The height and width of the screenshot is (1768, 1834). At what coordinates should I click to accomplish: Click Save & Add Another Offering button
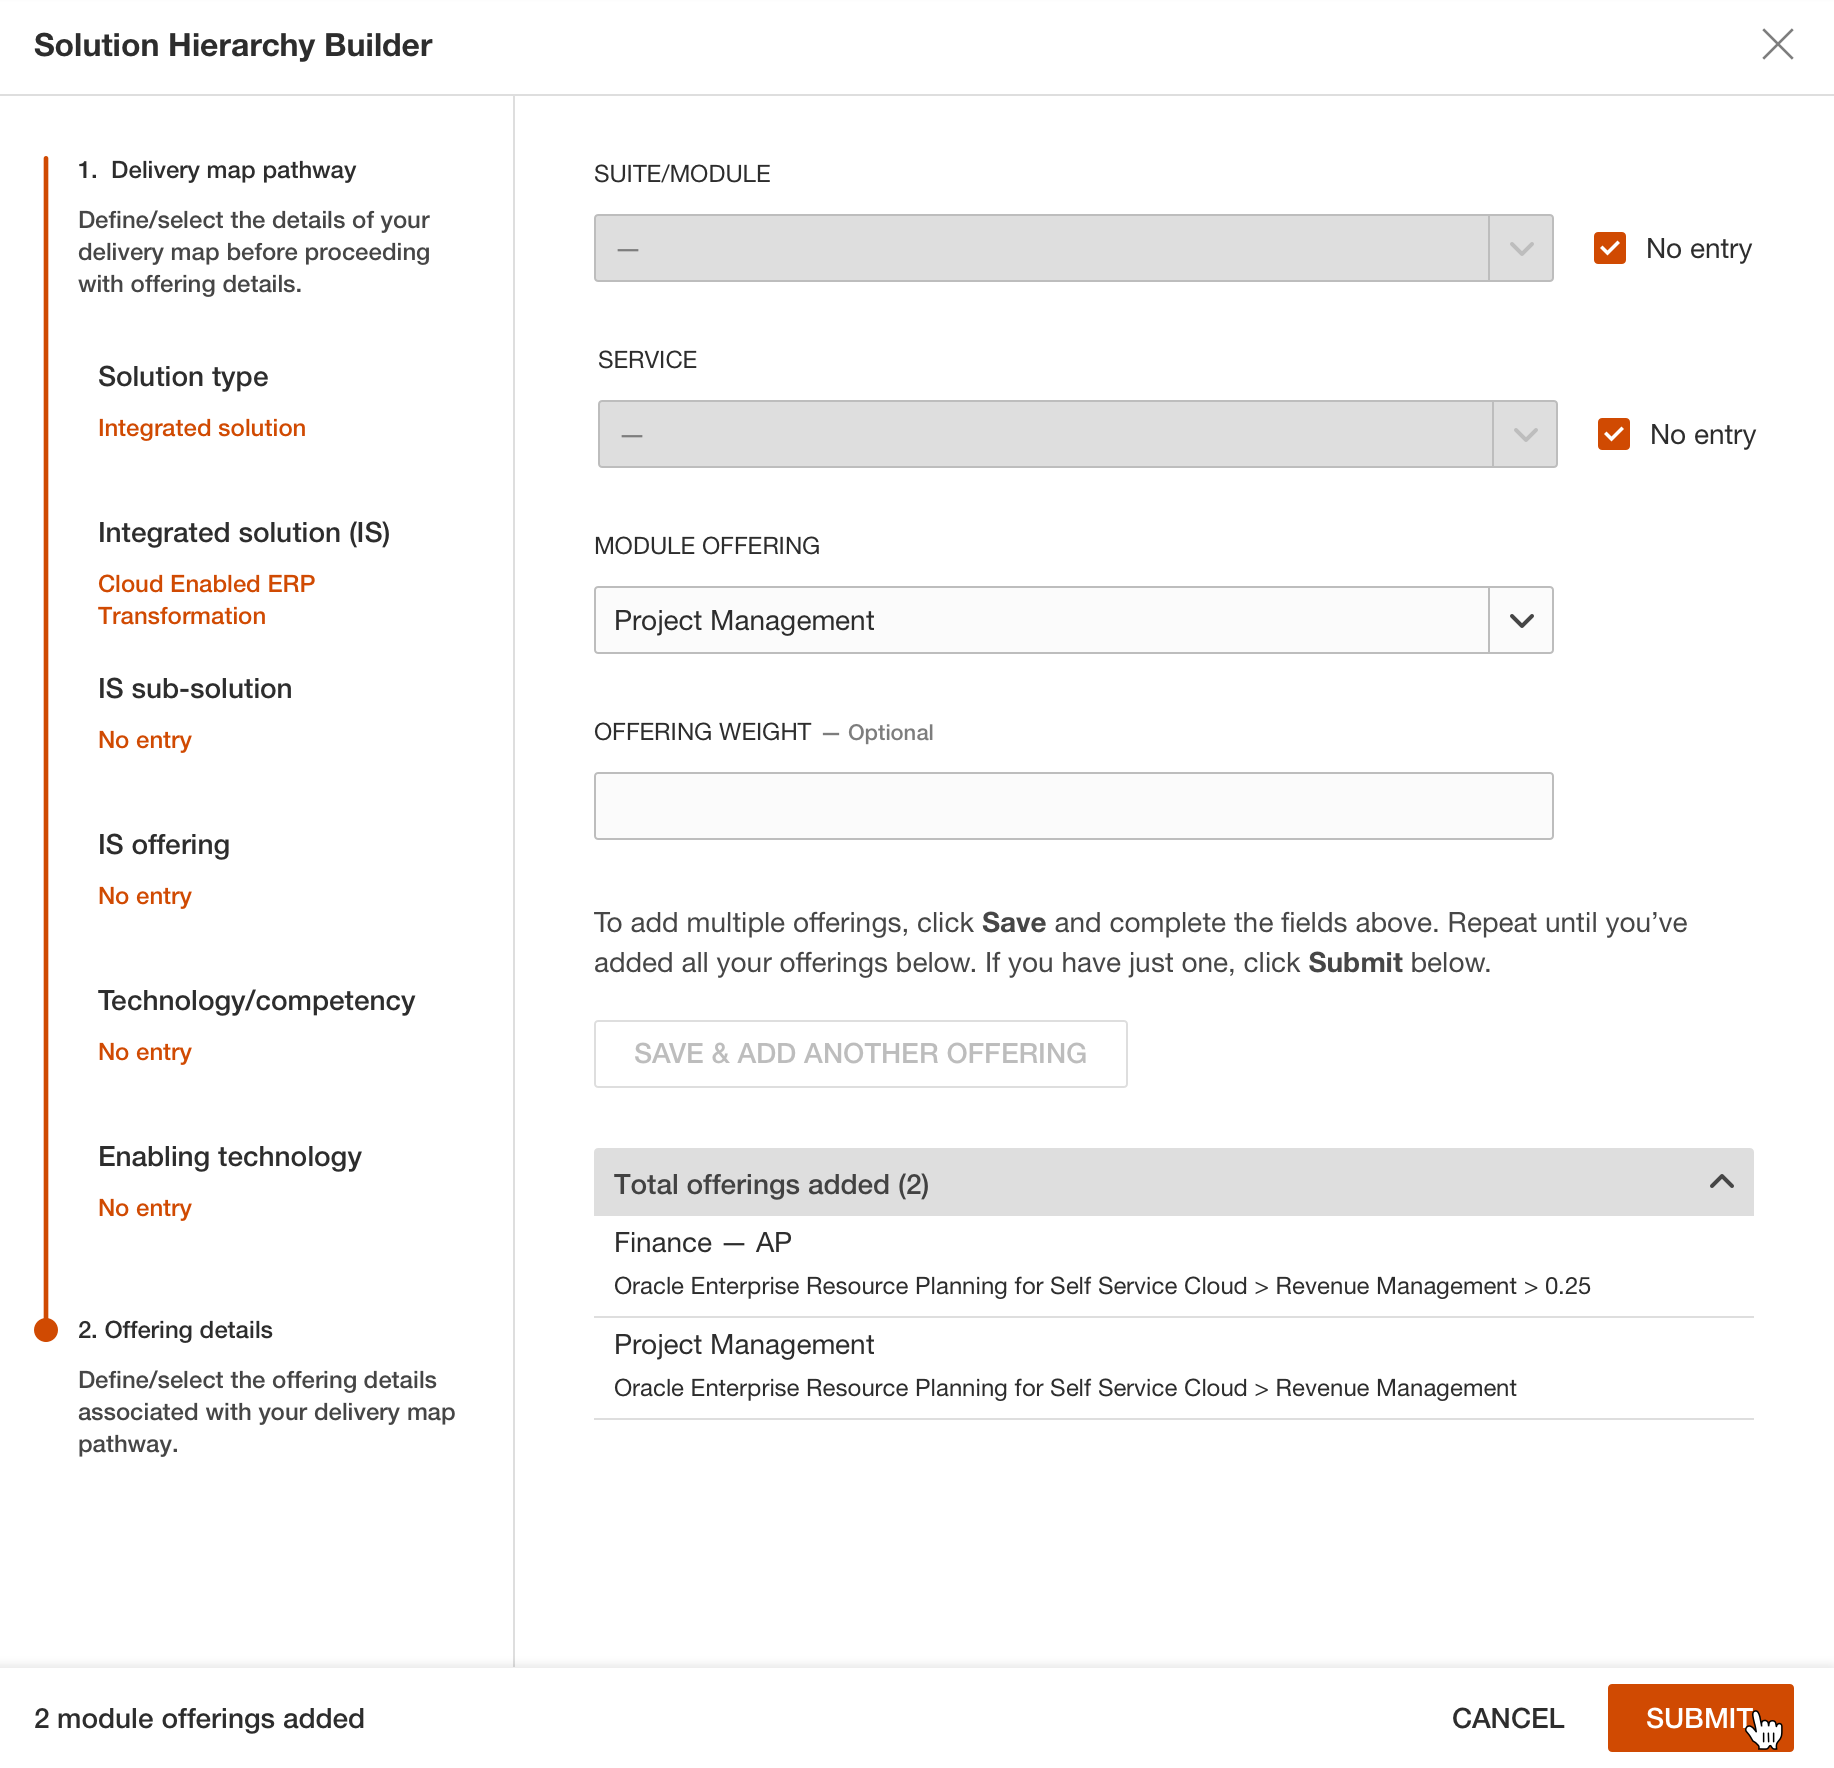tap(860, 1054)
